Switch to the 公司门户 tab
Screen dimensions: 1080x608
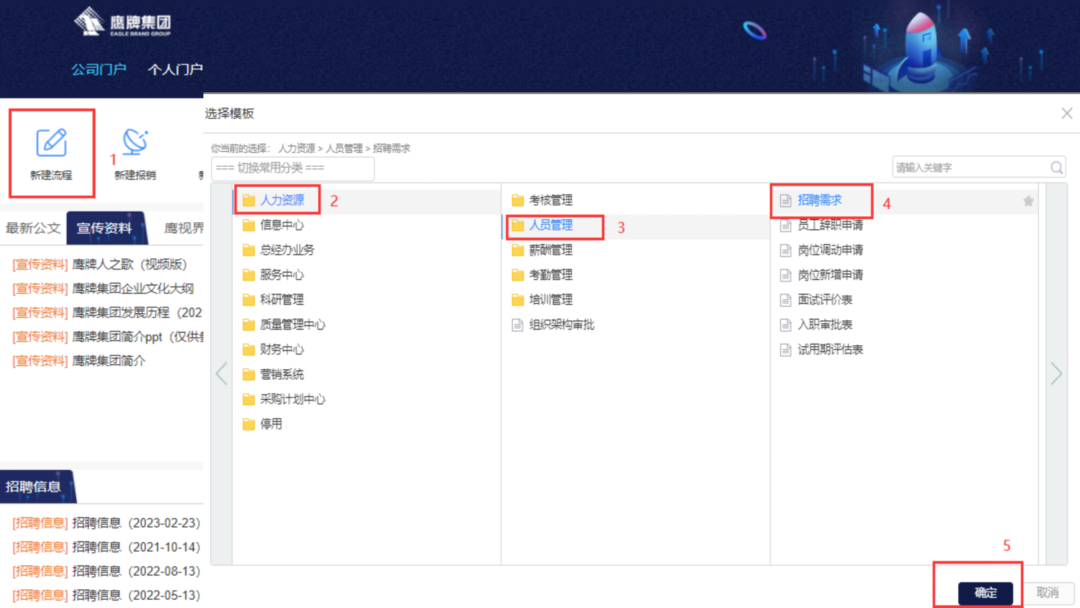pyautogui.click(x=99, y=70)
